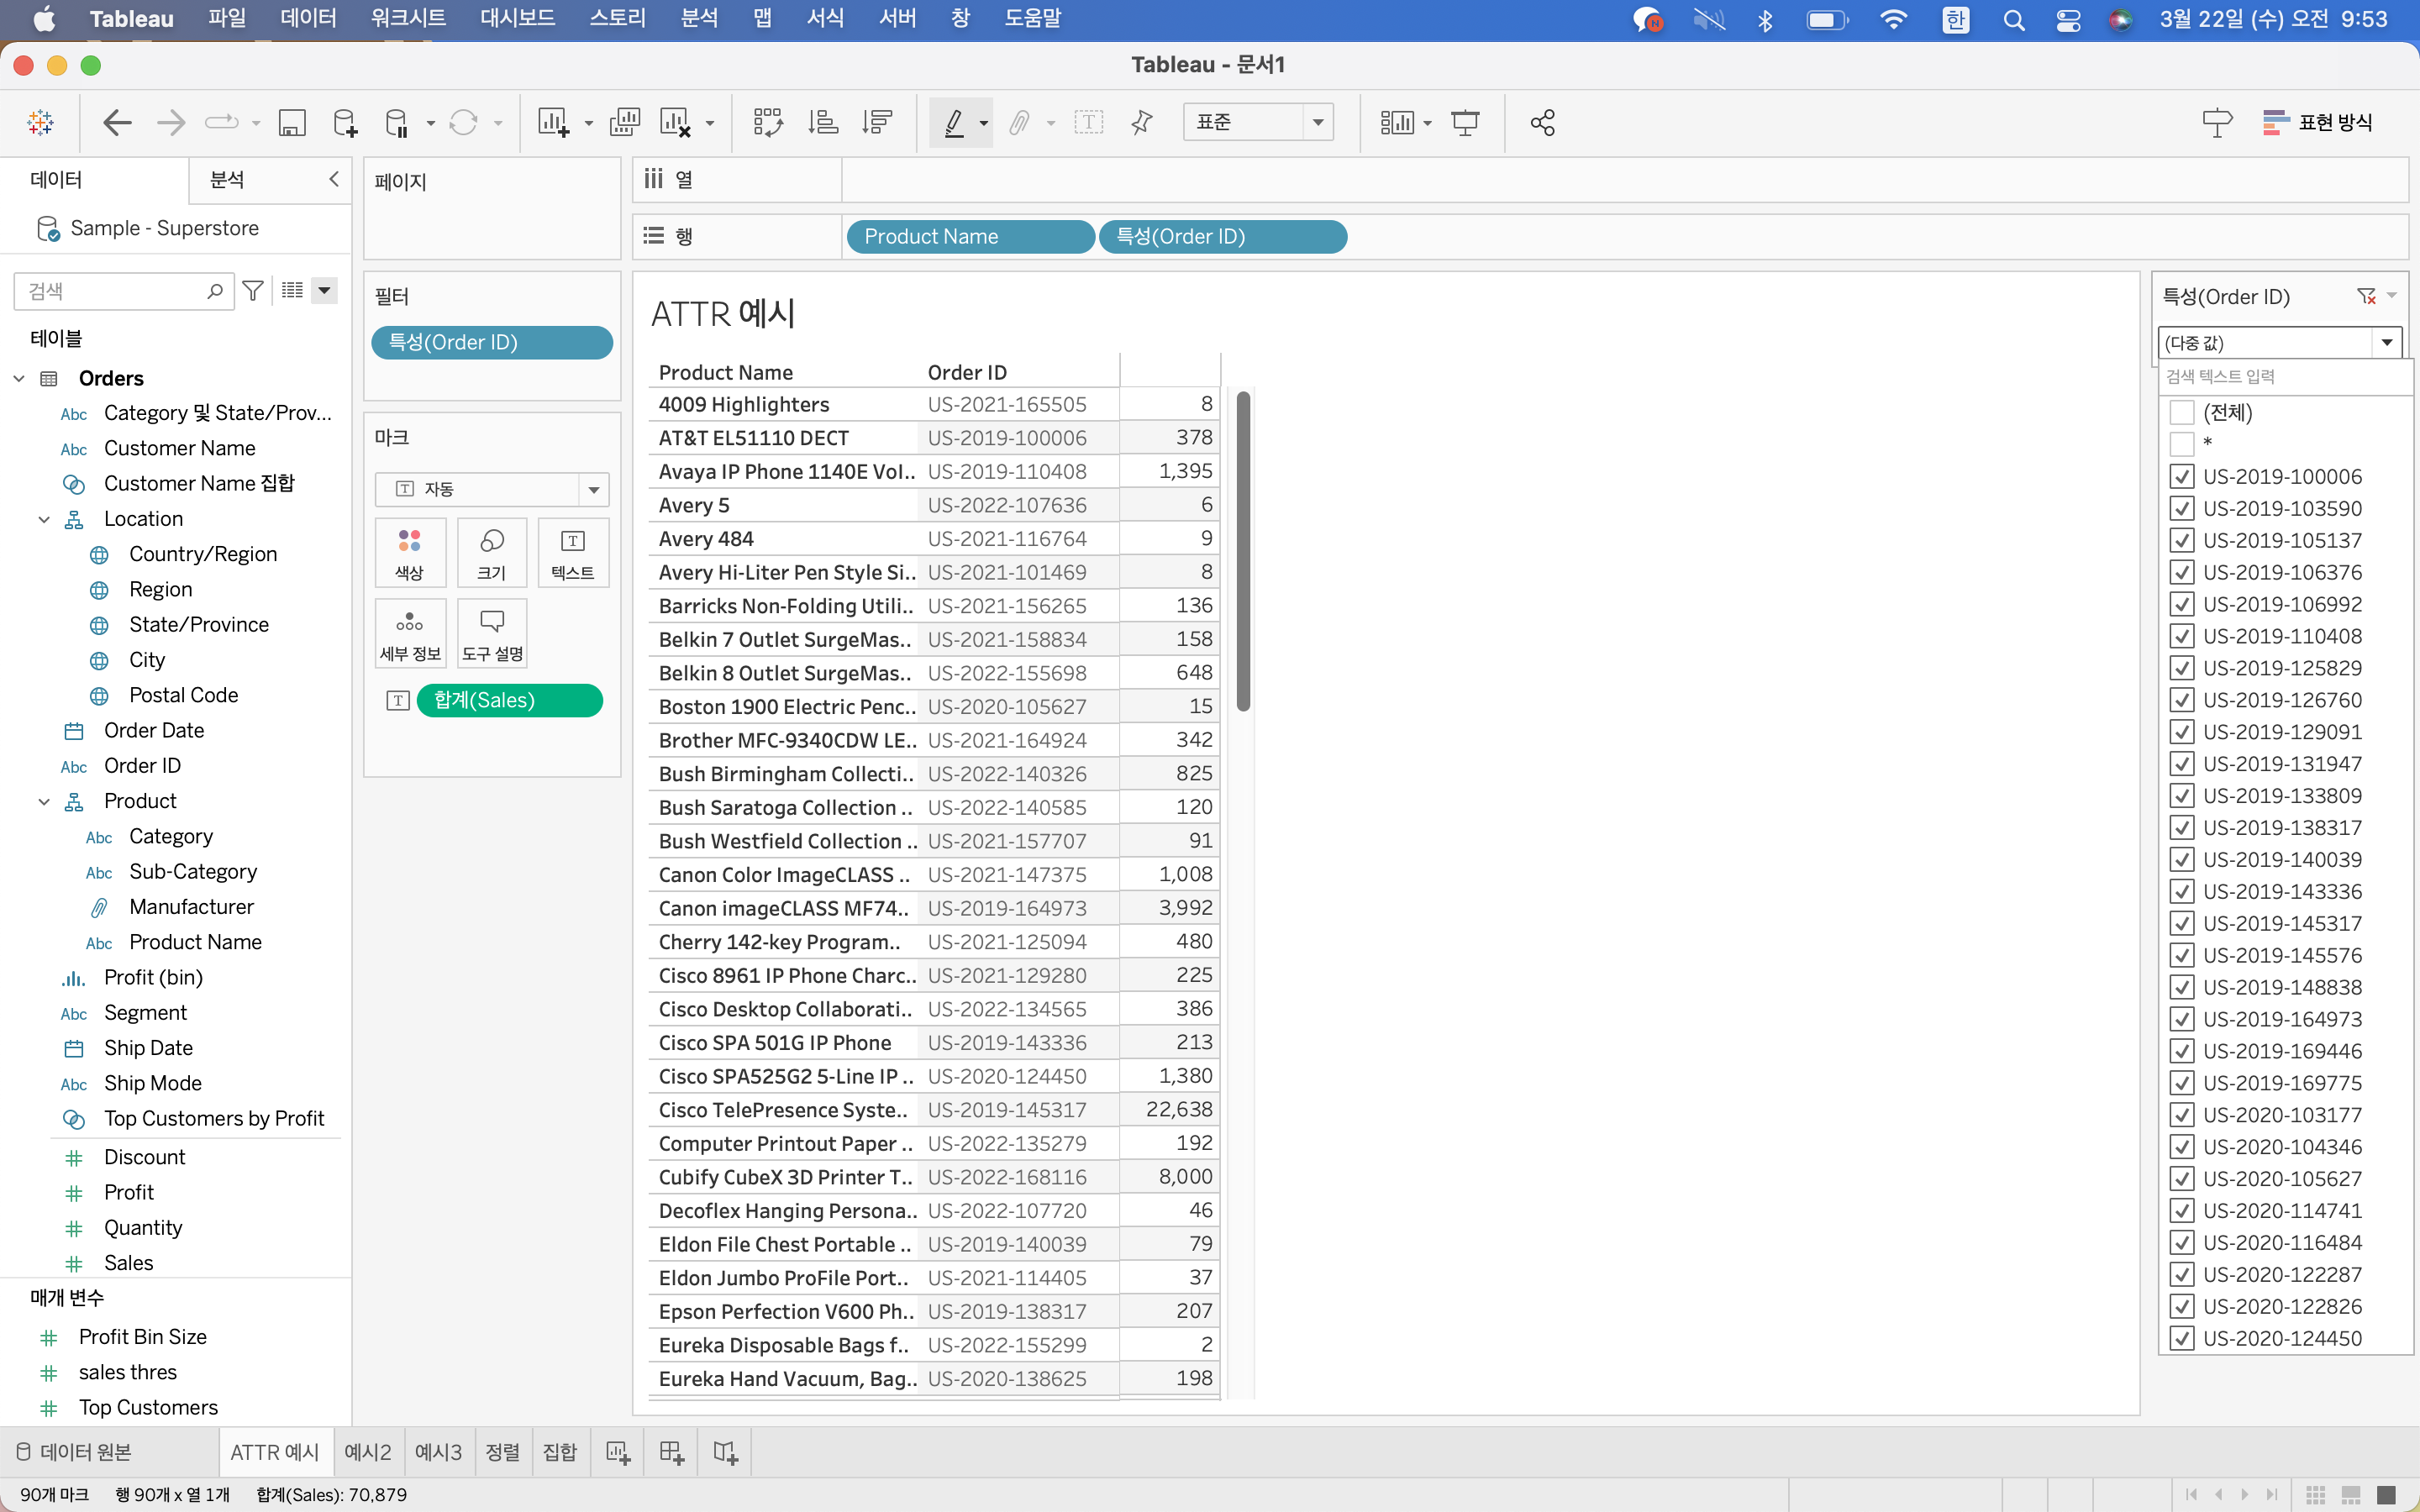Viewport: 2420px width, 1512px height.
Task: Click the group members paperclip icon
Action: [1018, 122]
